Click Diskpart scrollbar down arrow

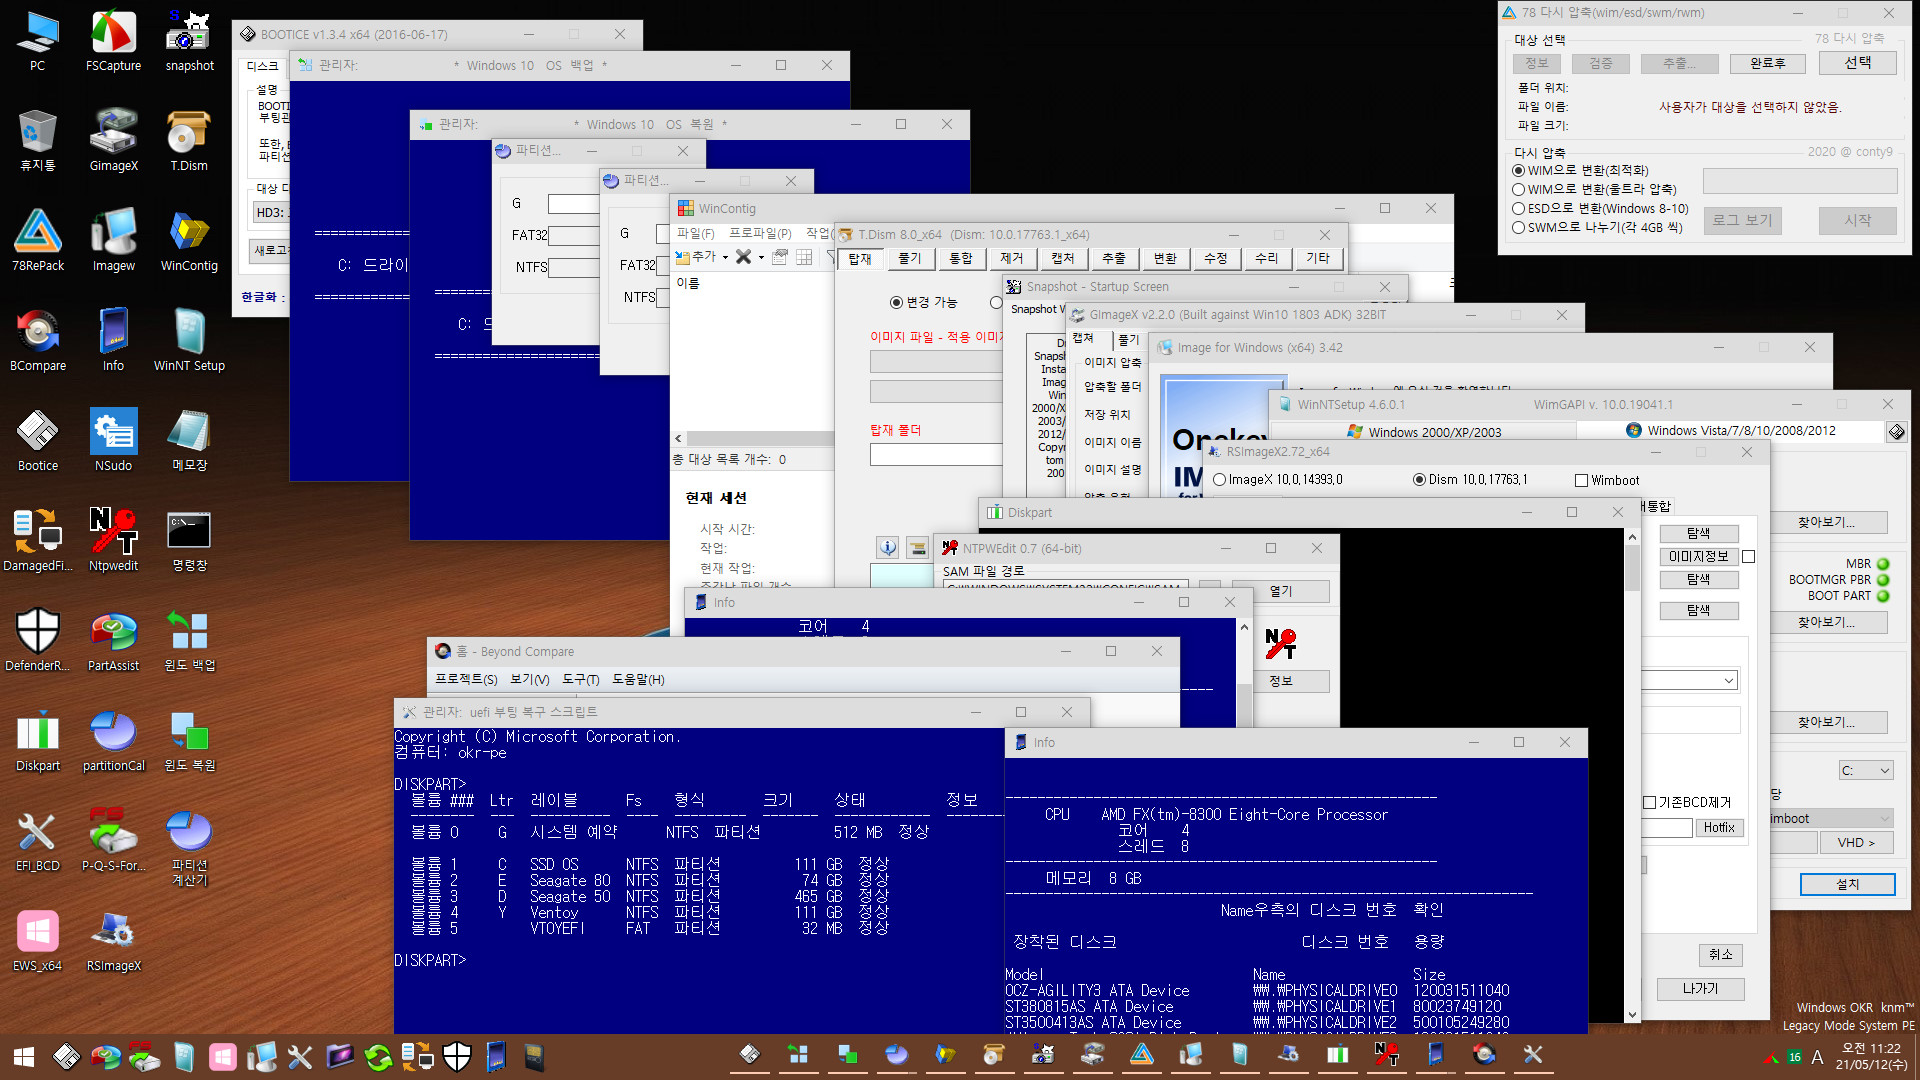point(1632,1014)
